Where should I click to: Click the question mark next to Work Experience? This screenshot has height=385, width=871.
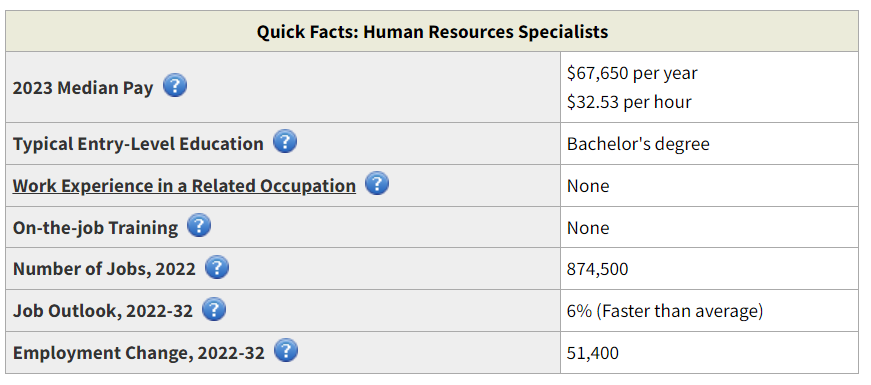point(377,184)
